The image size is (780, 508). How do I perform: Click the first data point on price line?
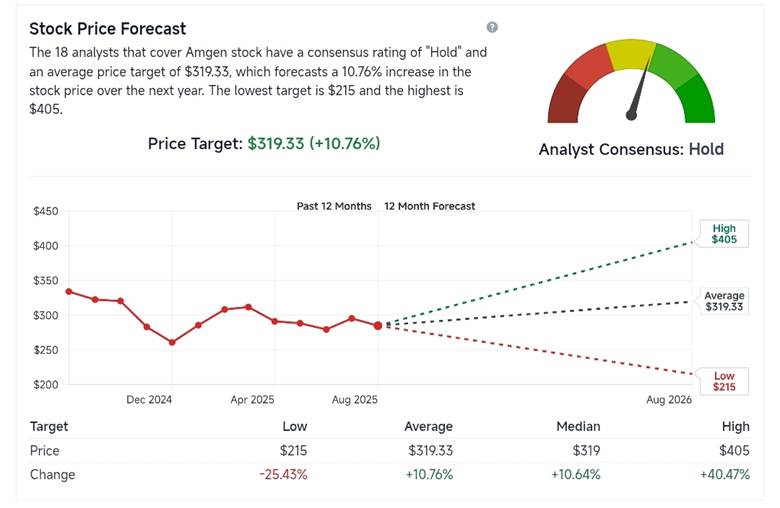(x=68, y=291)
